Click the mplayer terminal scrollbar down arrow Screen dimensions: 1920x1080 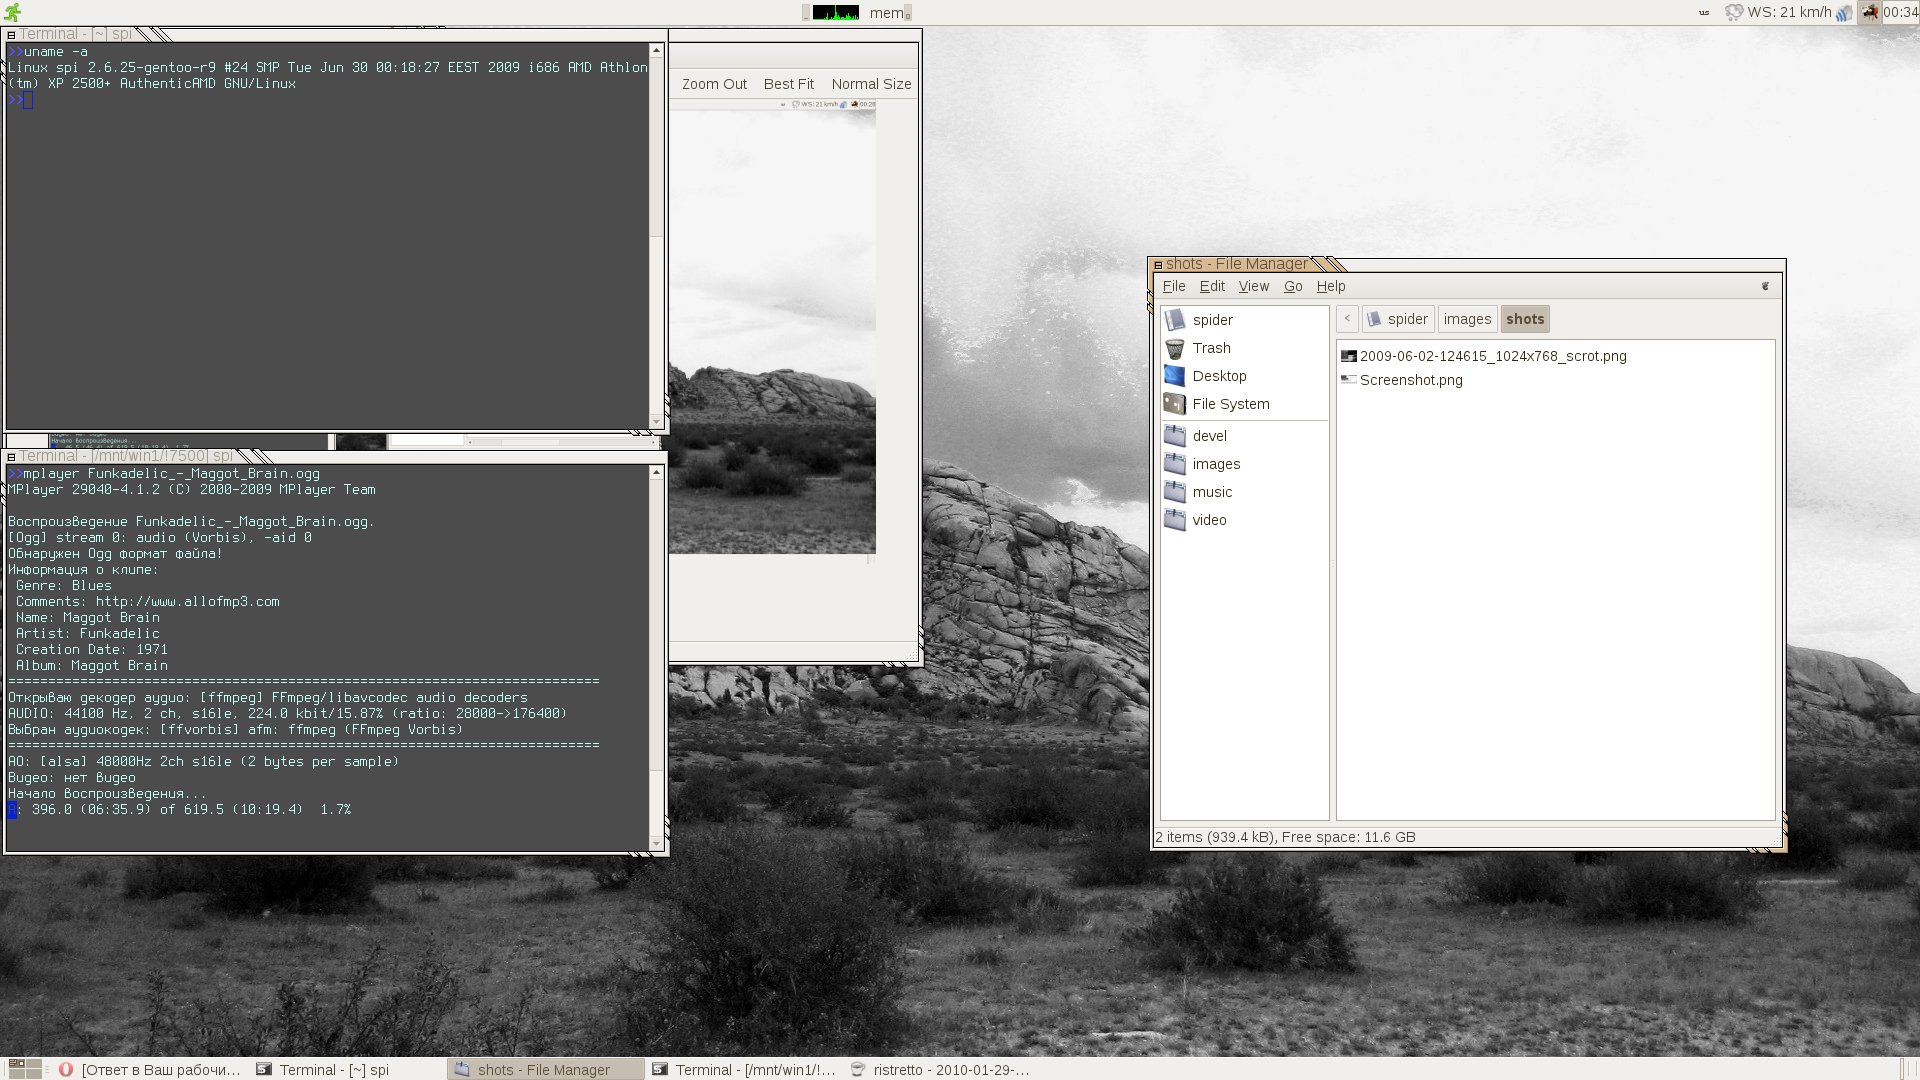pyautogui.click(x=656, y=844)
